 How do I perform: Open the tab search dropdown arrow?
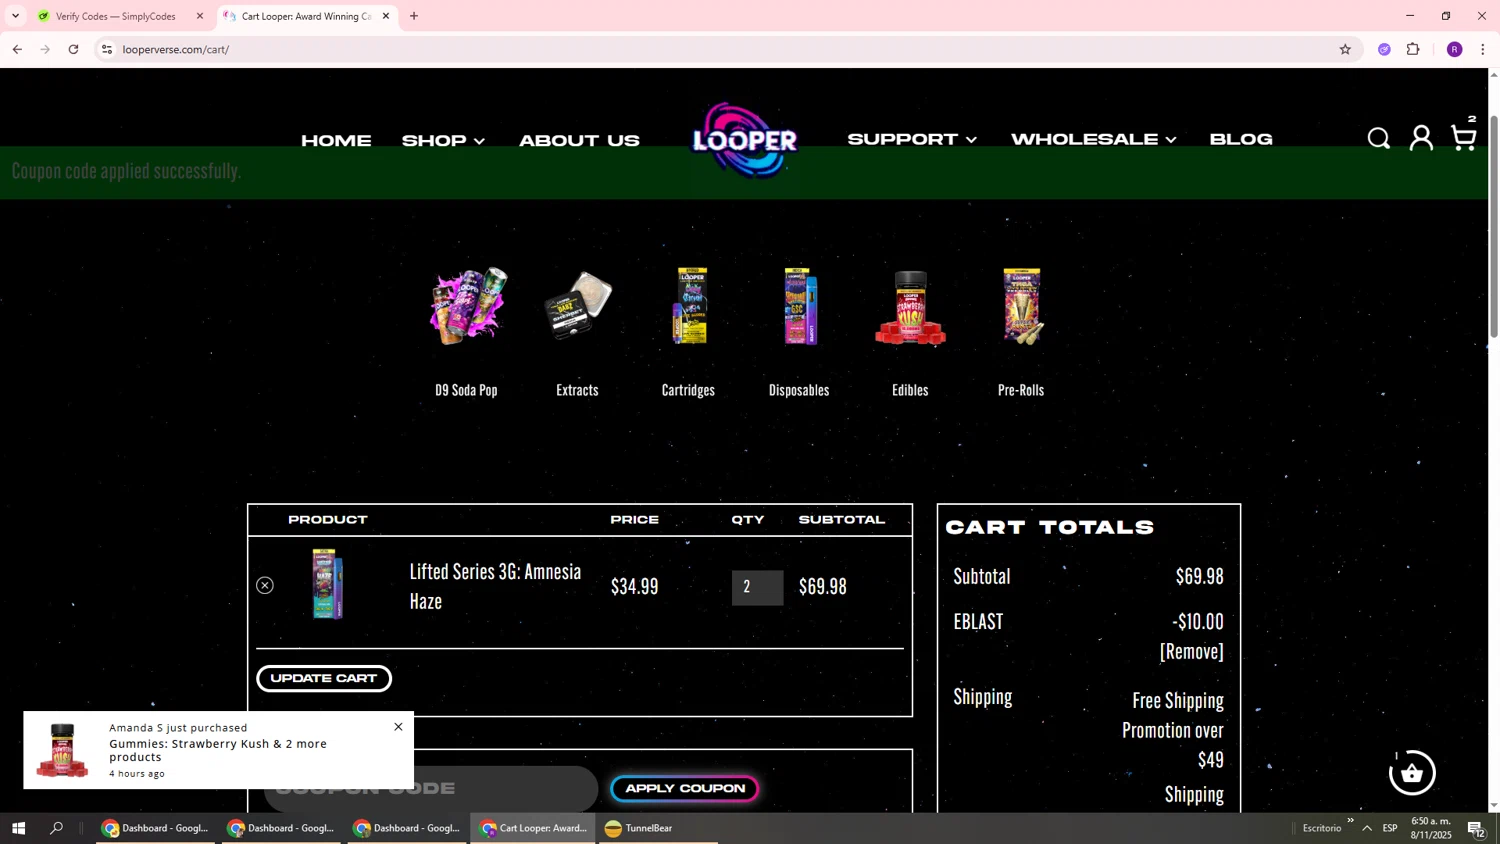pyautogui.click(x=15, y=16)
